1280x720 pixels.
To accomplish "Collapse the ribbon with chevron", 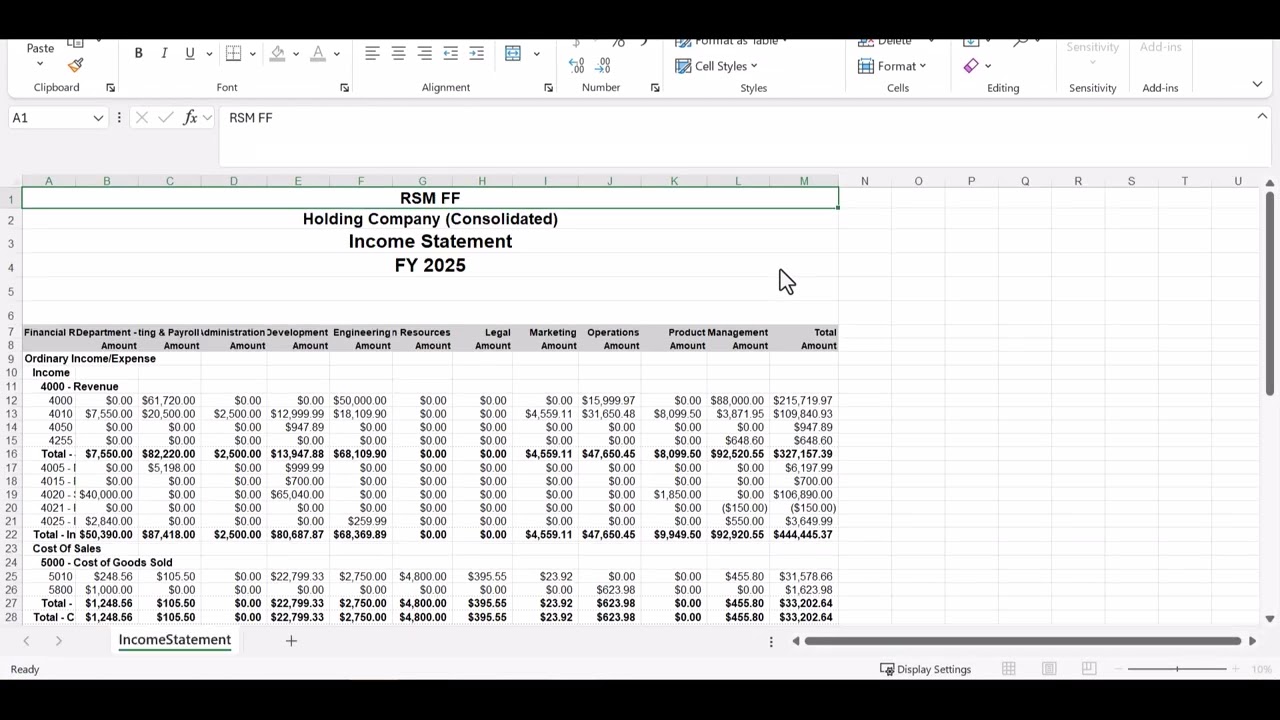I will coord(1257,84).
